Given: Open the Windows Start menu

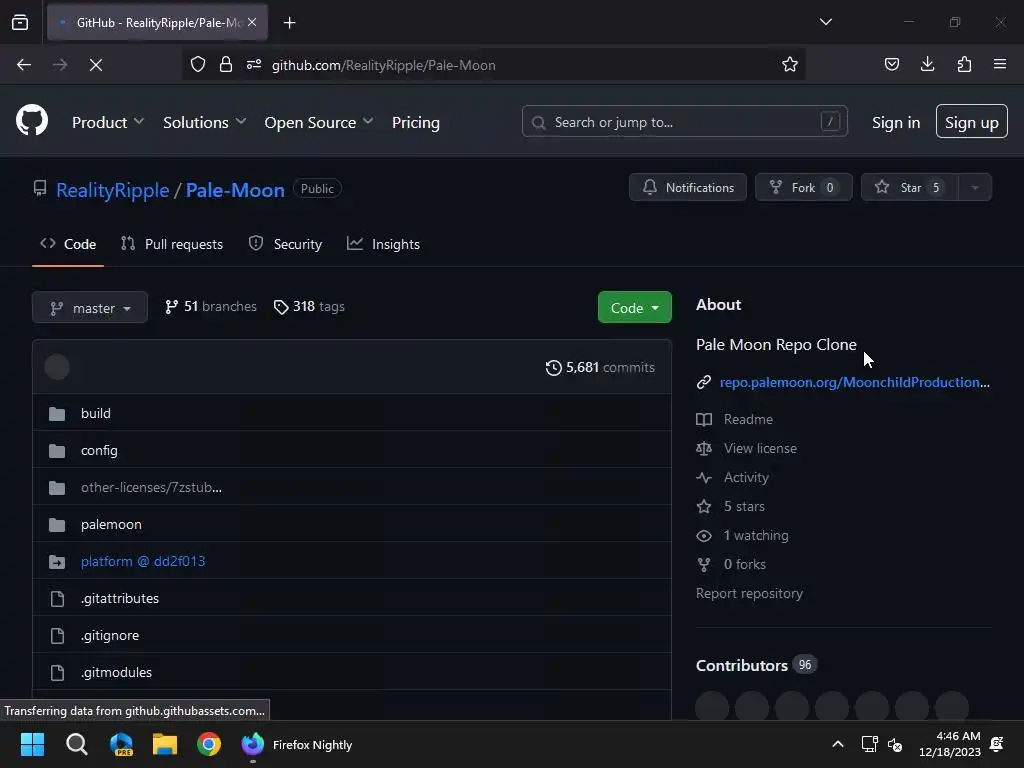Looking at the screenshot, I should click(x=32, y=744).
